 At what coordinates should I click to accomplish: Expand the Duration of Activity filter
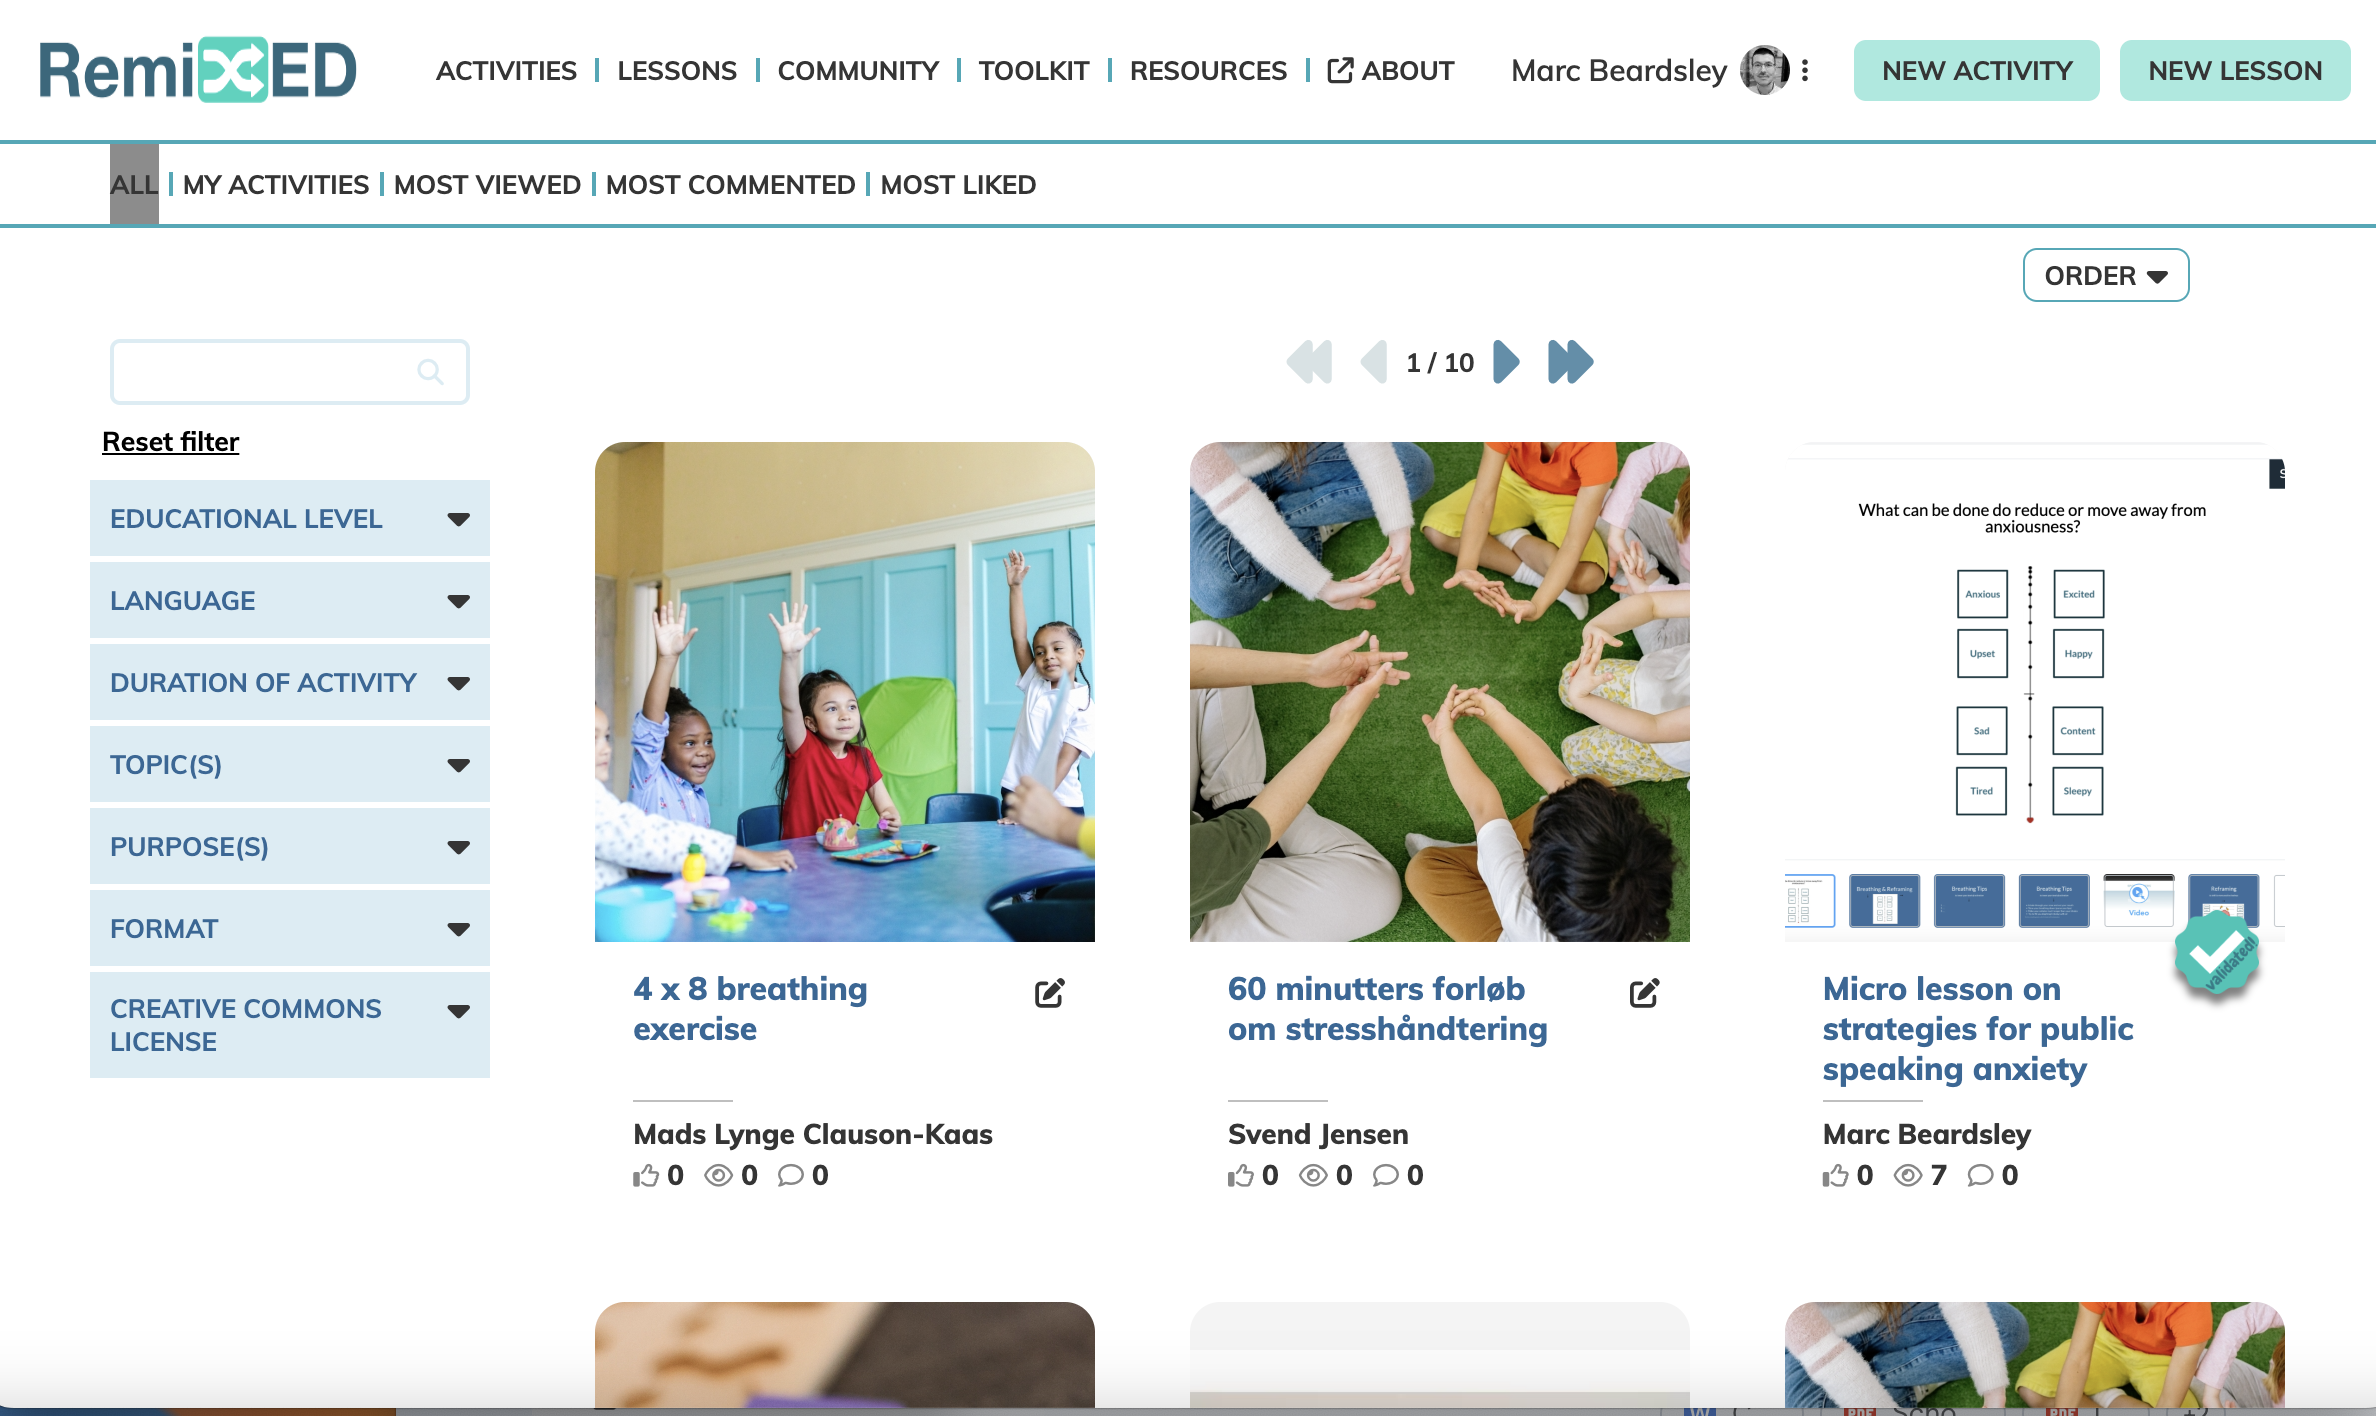pos(290,682)
